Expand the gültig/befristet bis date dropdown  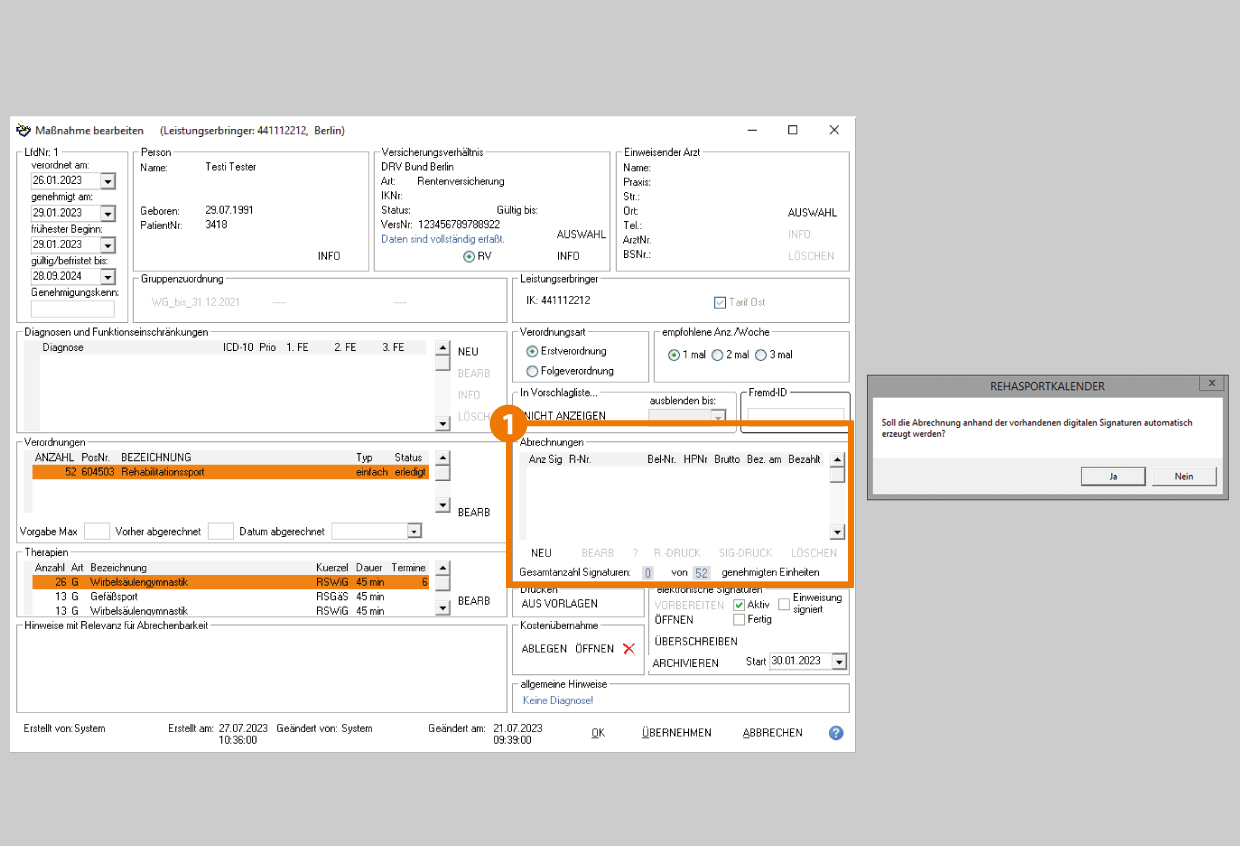(108, 277)
